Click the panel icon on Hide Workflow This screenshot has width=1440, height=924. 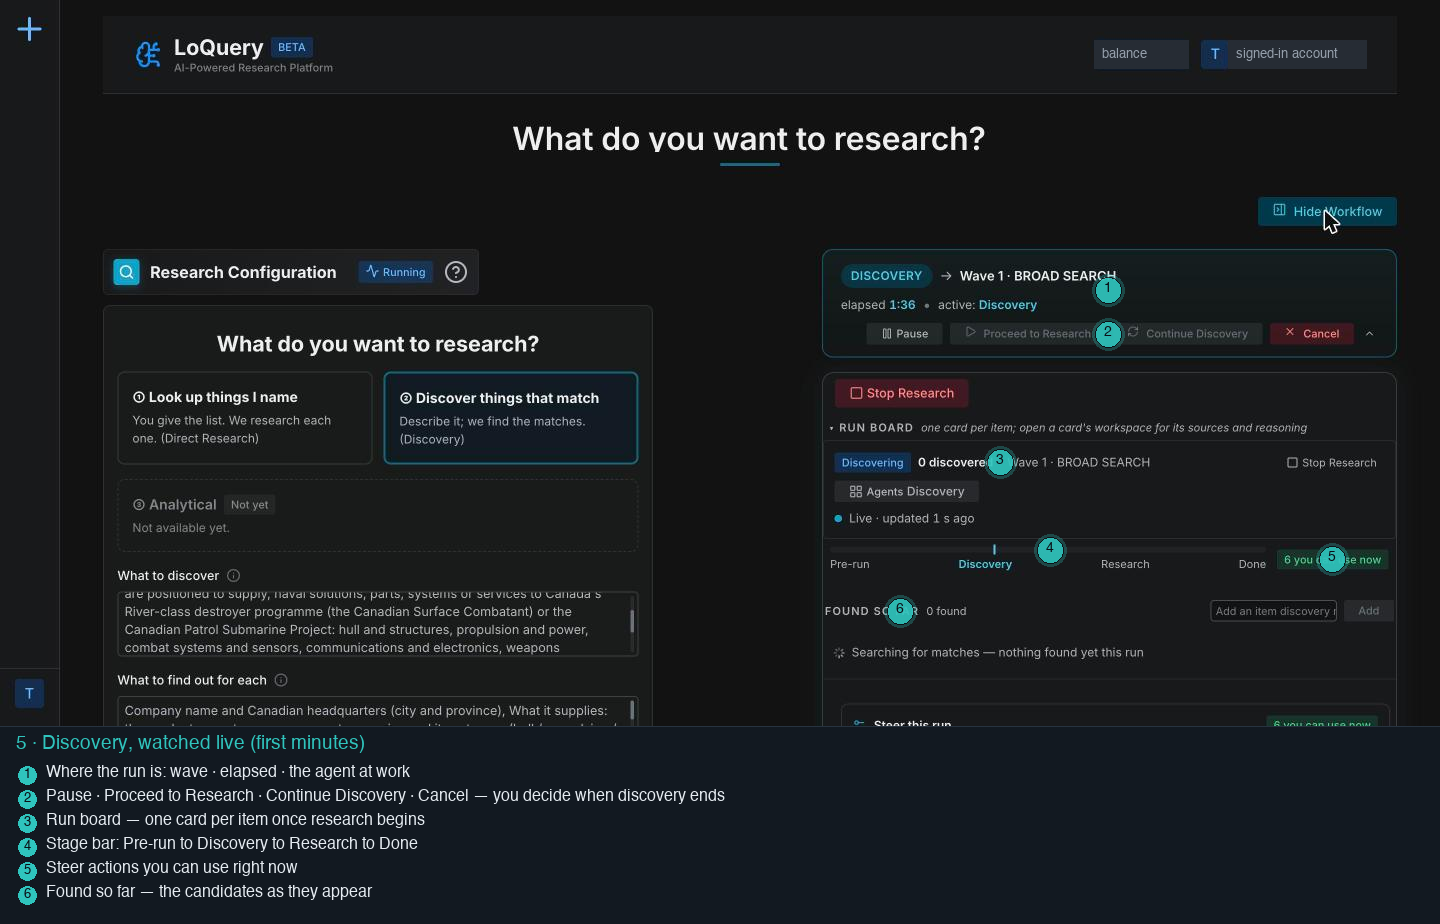[x=1279, y=211]
